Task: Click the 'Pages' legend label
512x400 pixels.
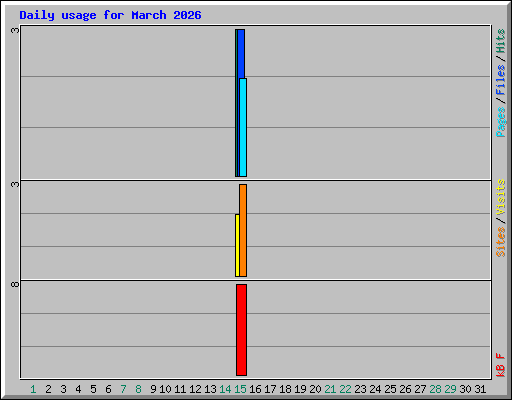Action: click(x=501, y=122)
